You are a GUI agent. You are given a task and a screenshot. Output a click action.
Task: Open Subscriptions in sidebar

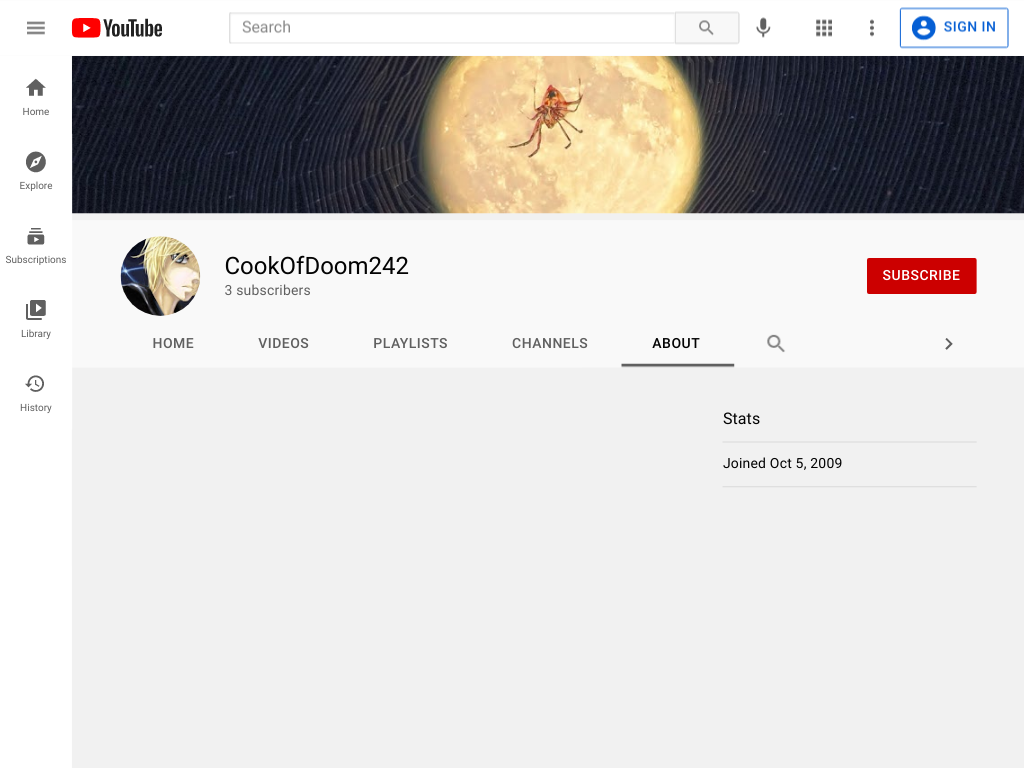(x=36, y=245)
